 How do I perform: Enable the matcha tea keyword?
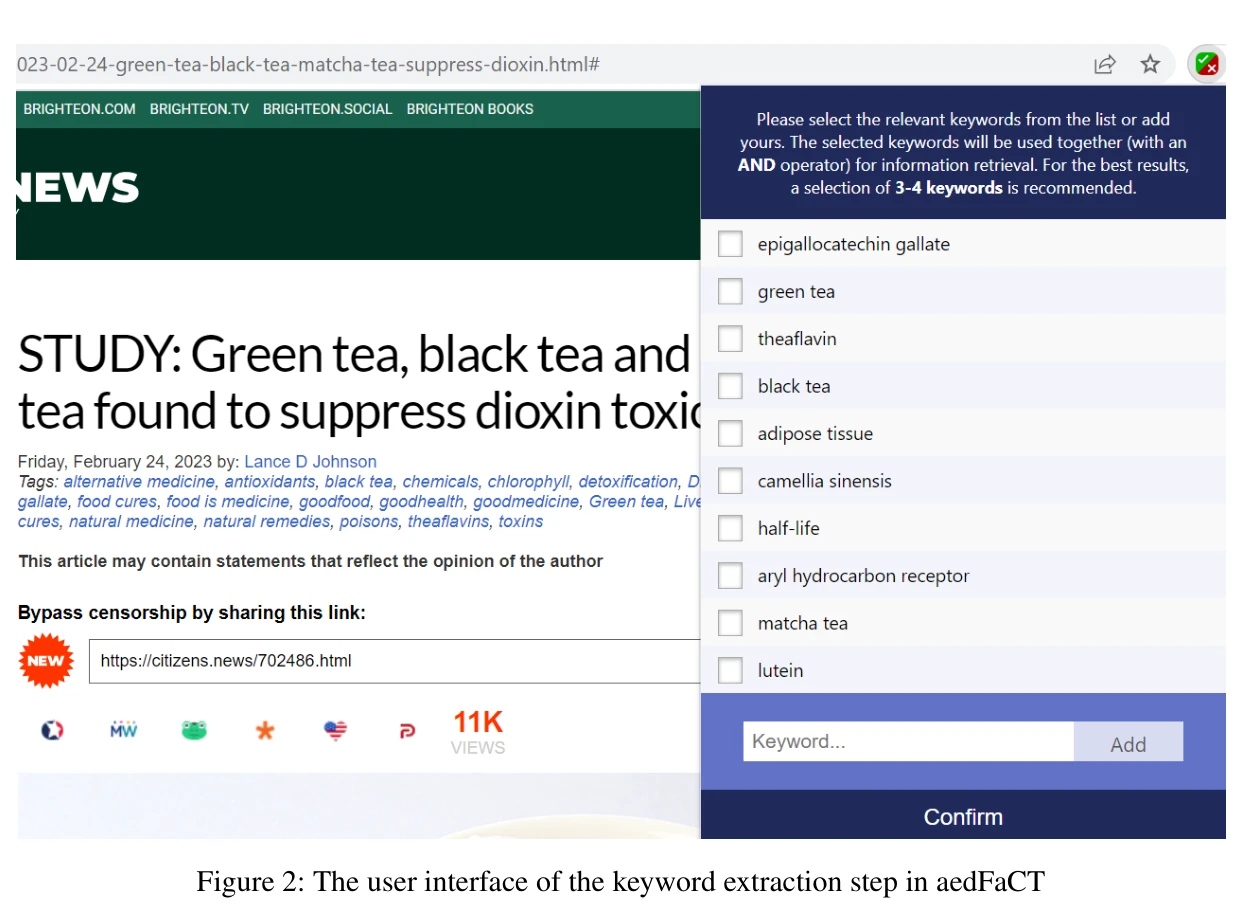731,623
